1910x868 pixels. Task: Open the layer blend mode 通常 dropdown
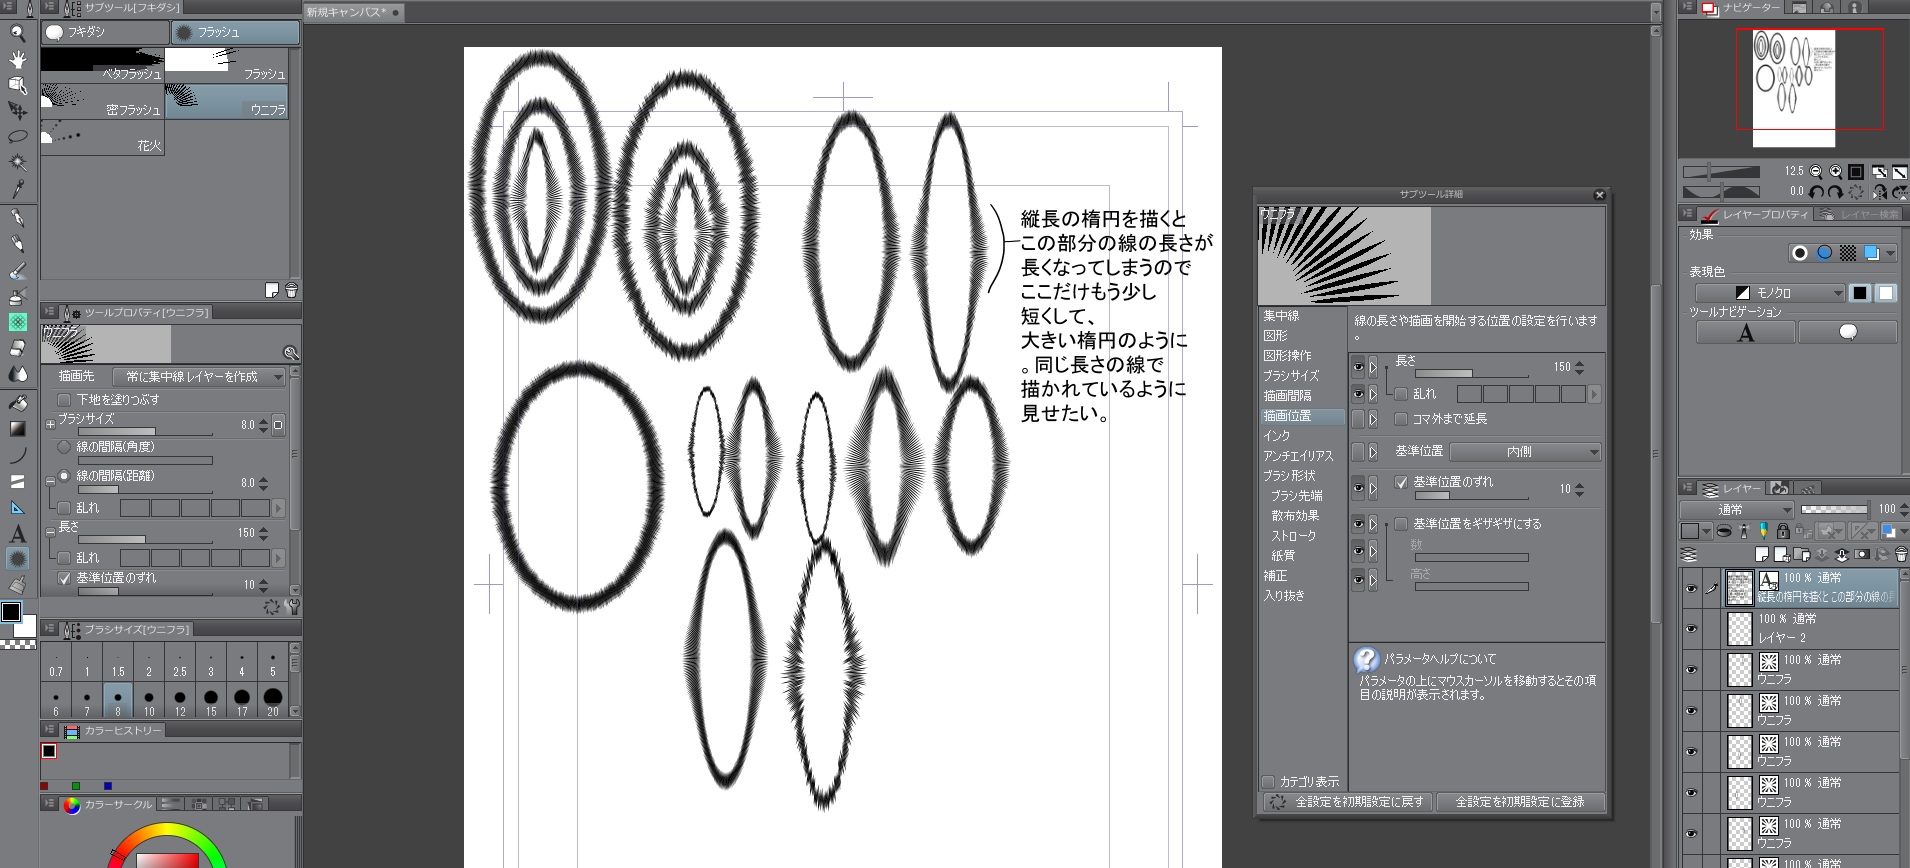tap(1736, 510)
